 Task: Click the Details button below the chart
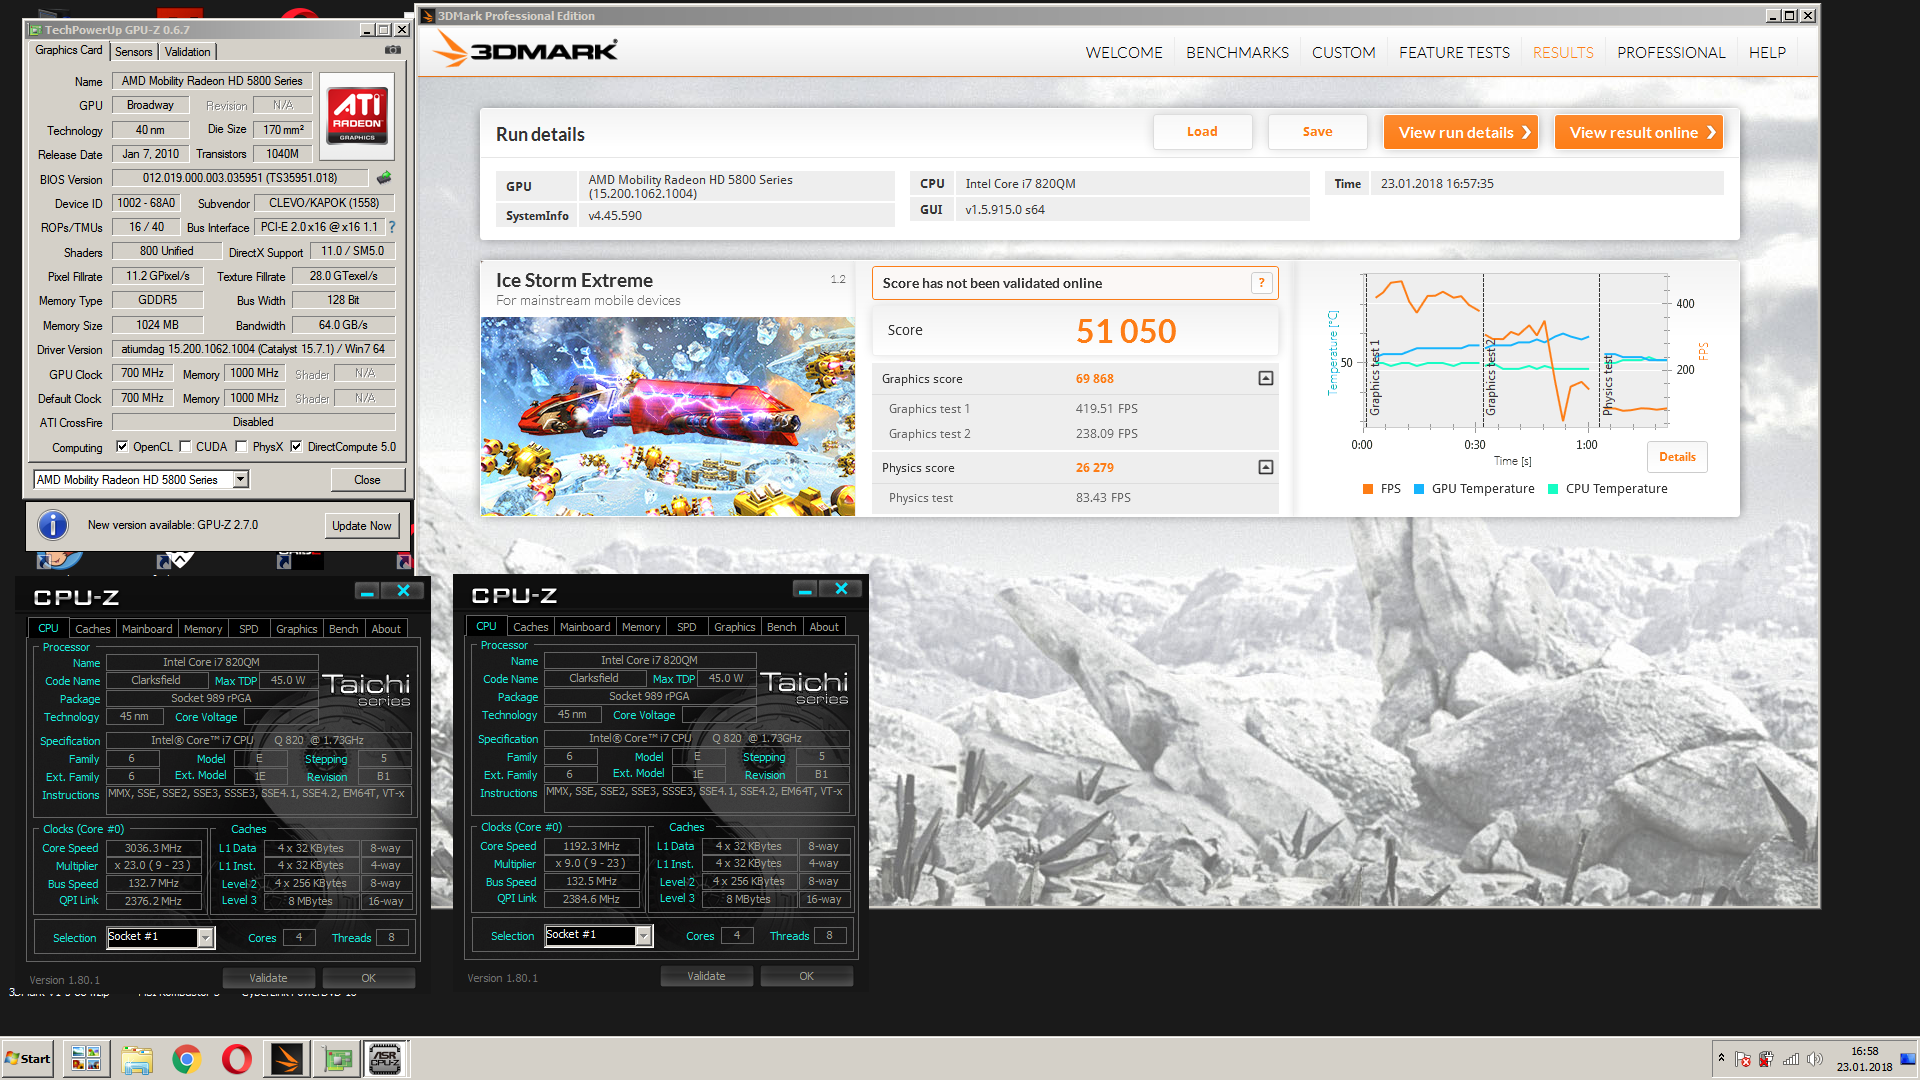[1677, 457]
